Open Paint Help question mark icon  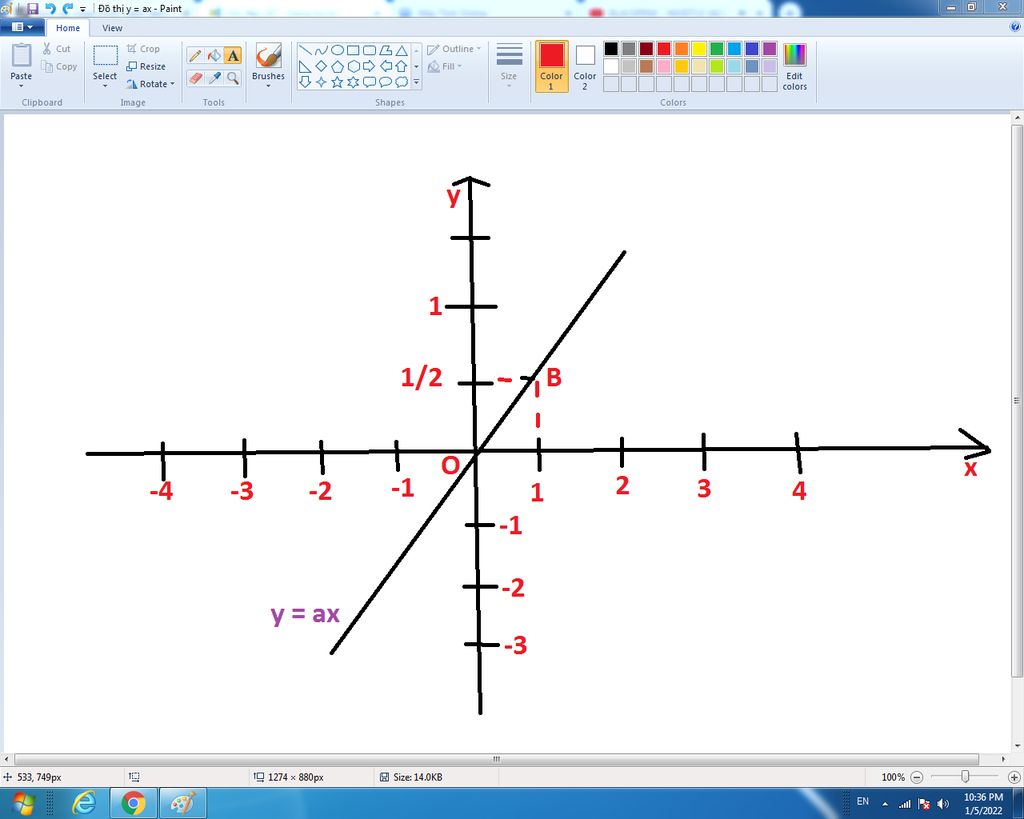pos(1015,27)
